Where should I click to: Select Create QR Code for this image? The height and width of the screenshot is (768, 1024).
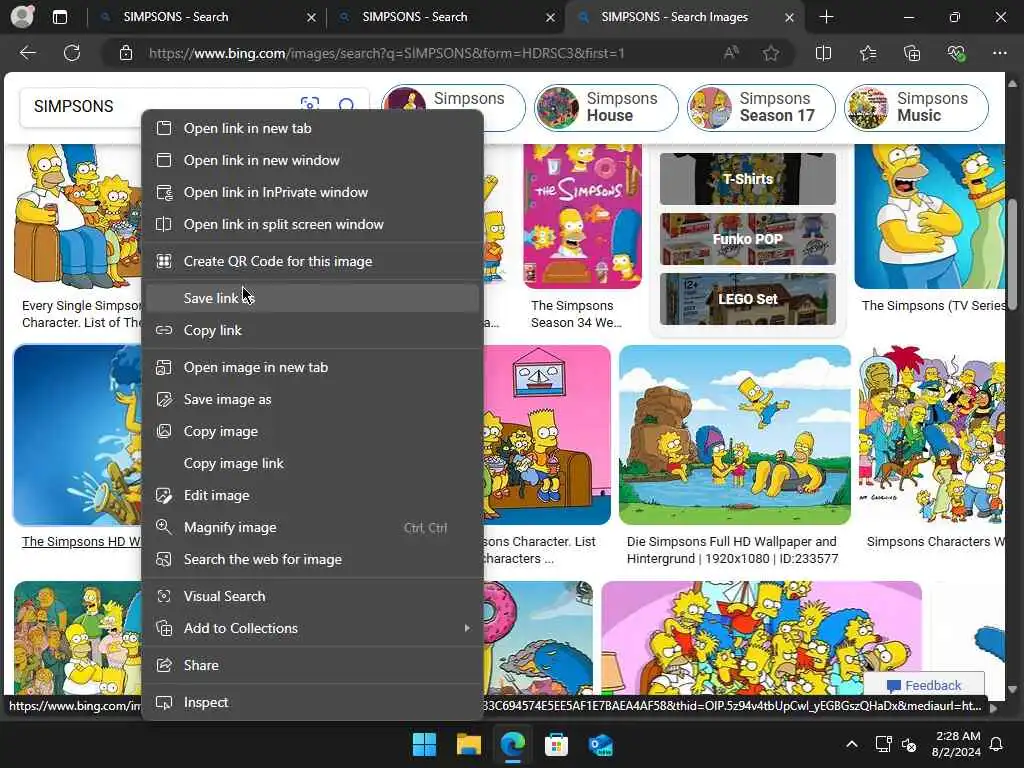(313, 261)
